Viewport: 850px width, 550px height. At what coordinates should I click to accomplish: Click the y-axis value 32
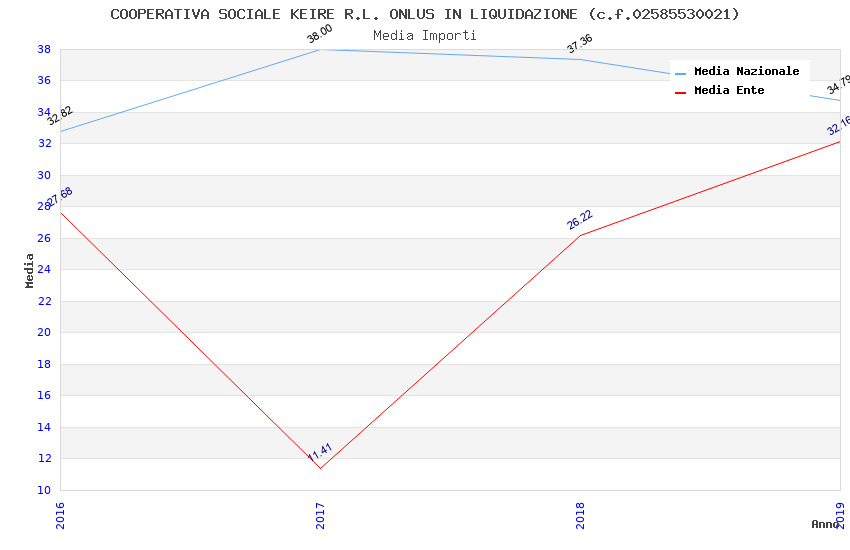click(x=44, y=144)
